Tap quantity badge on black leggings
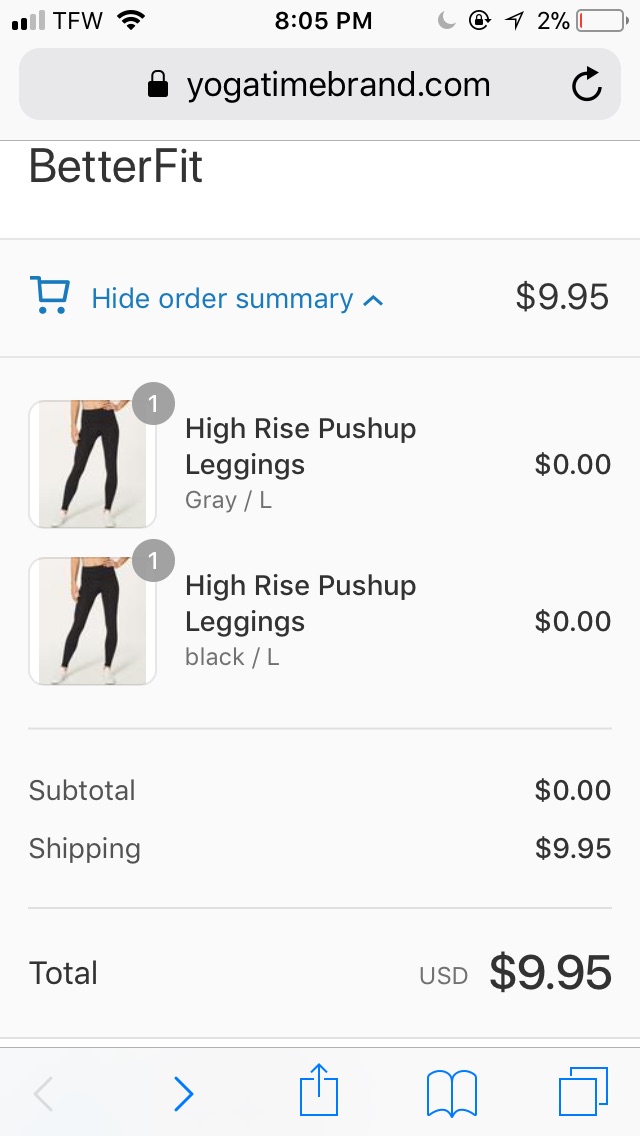Viewport: 640px width, 1136px height. pyautogui.click(x=153, y=561)
